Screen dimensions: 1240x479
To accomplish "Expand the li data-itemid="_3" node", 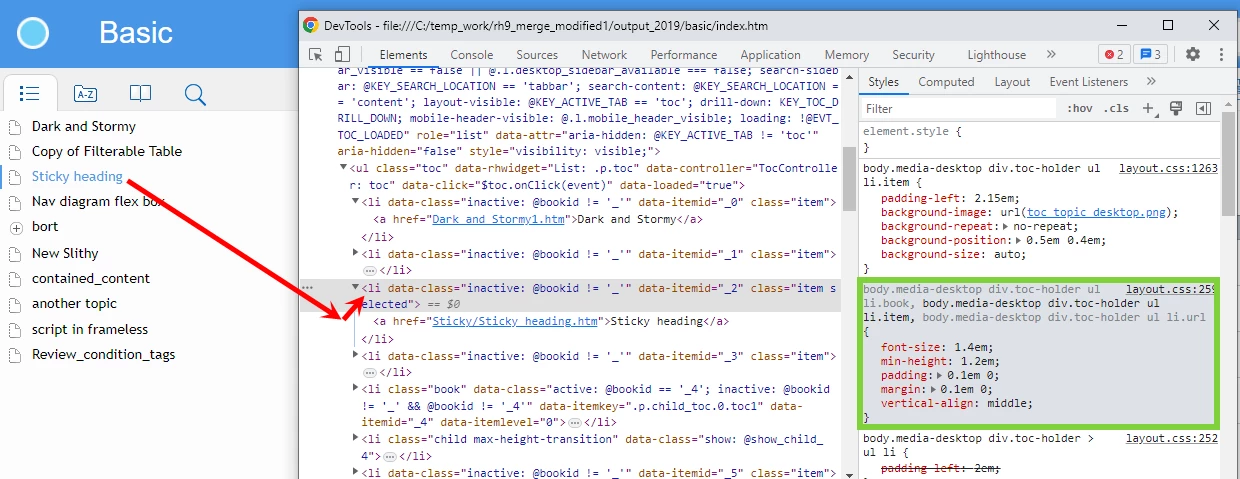I will [356, 355].
